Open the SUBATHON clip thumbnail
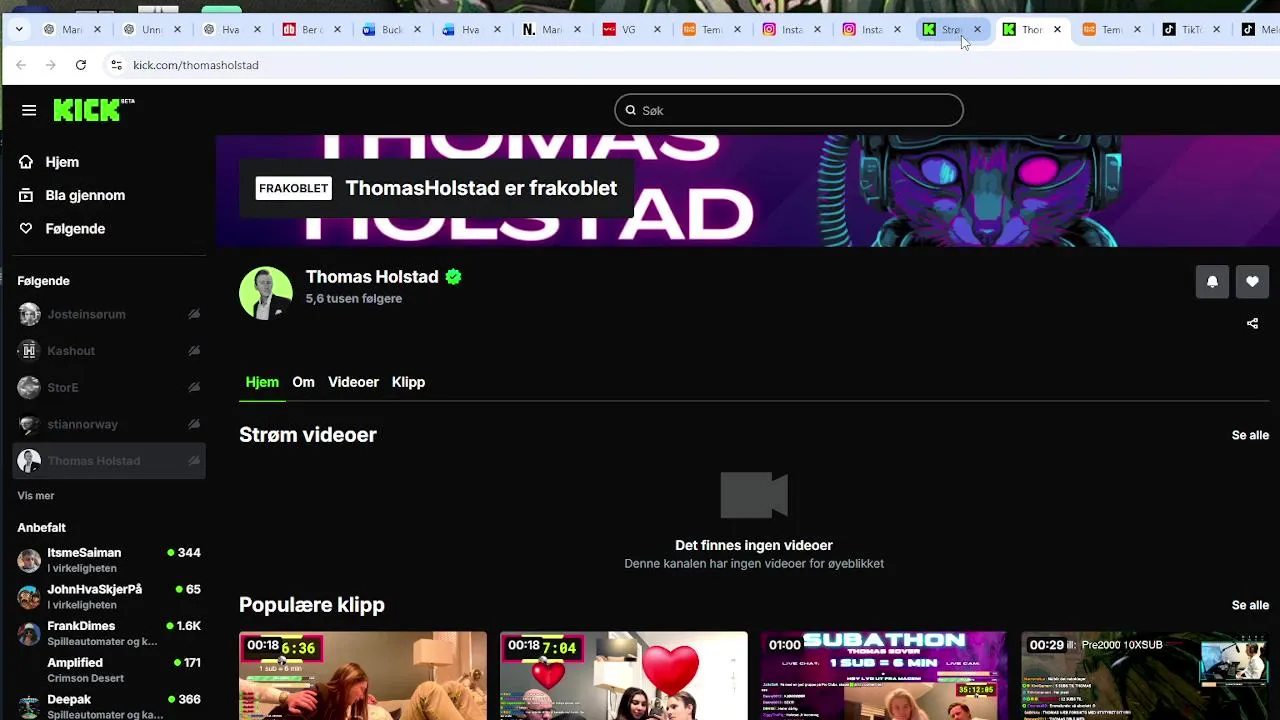1280x720 pixels. click(x=883, y=675)
